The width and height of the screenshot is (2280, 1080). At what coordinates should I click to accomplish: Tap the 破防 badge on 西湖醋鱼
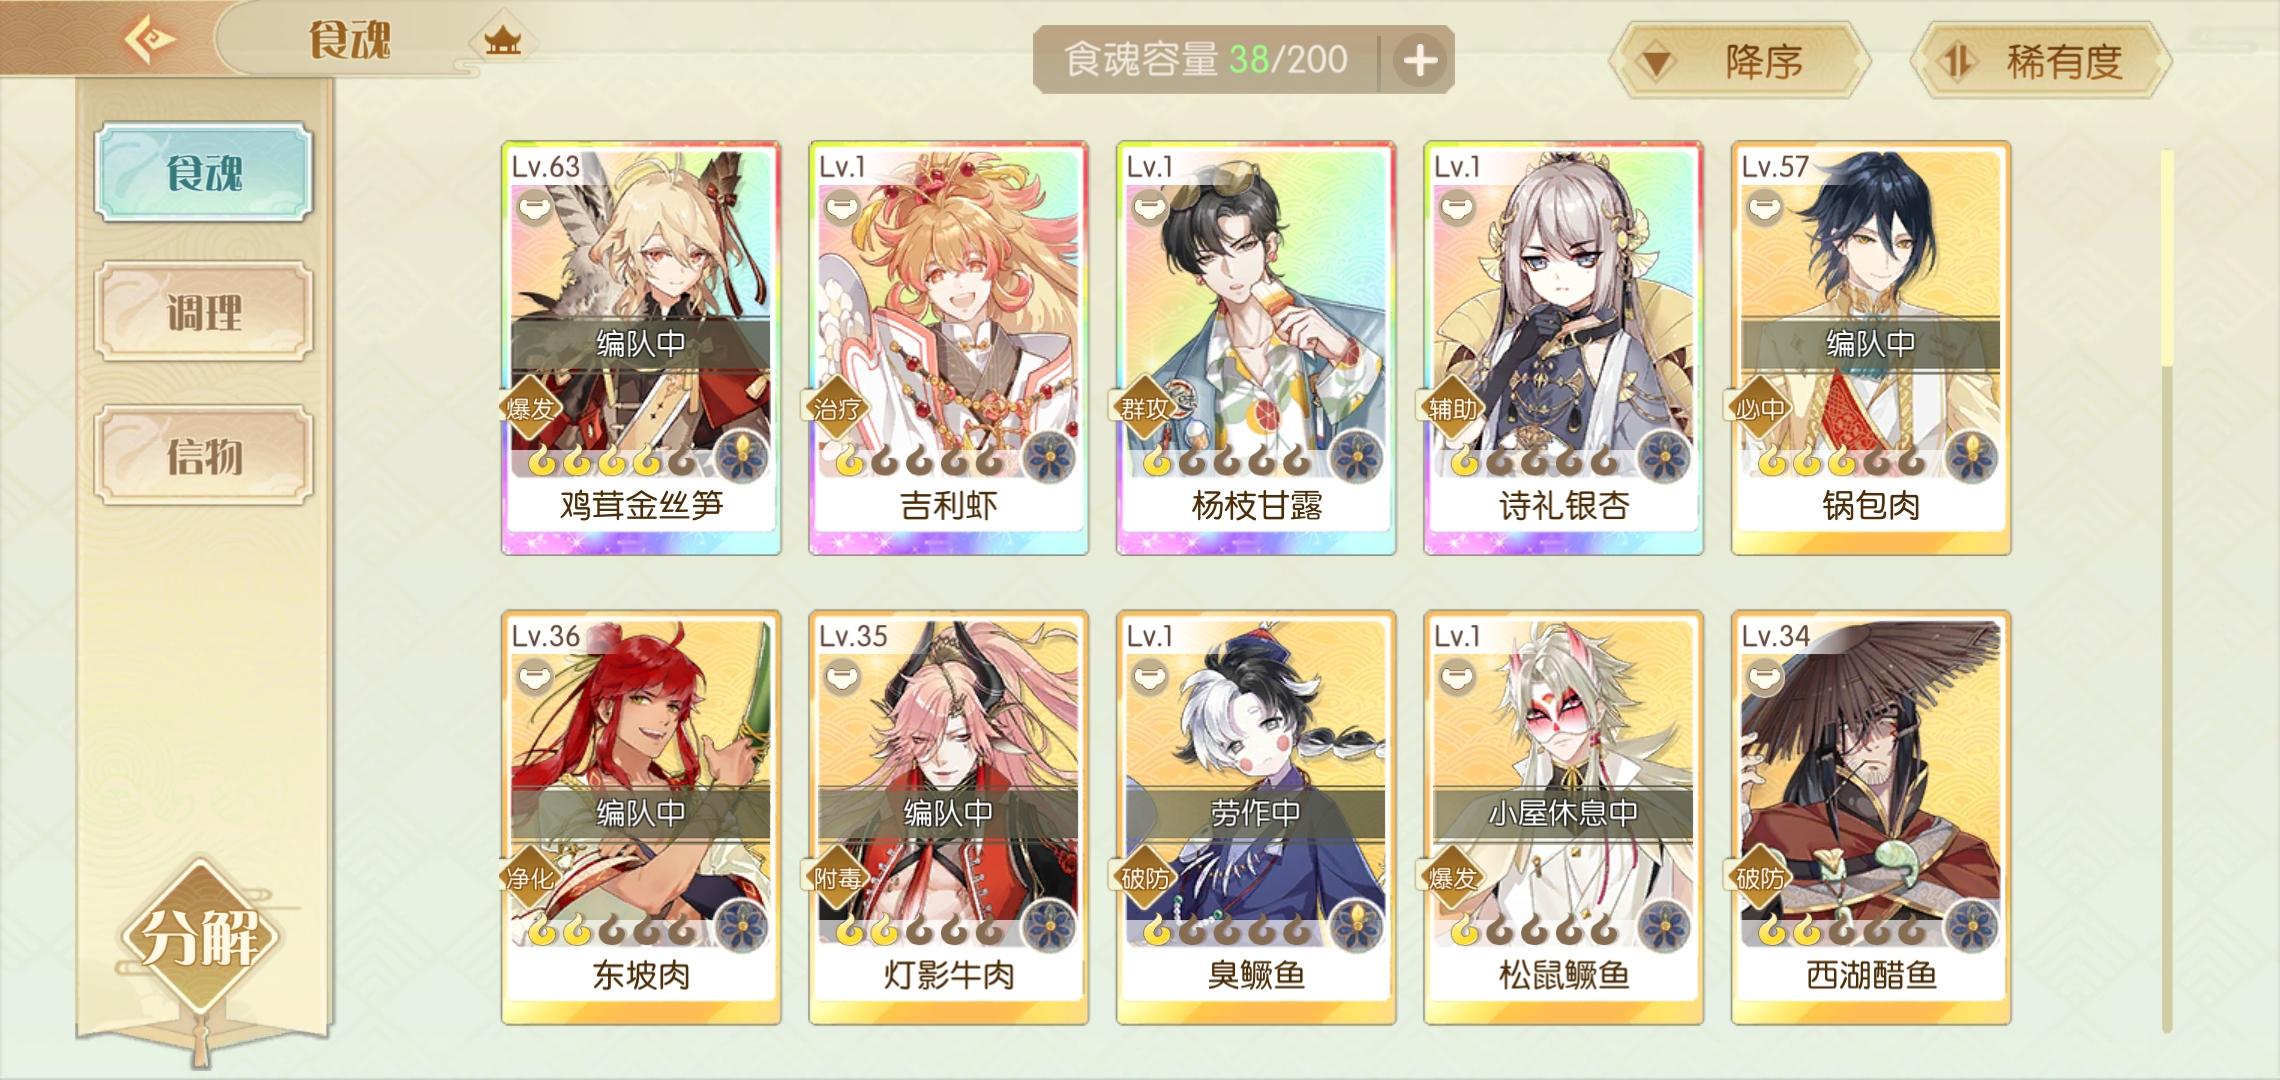point(1759,878)
